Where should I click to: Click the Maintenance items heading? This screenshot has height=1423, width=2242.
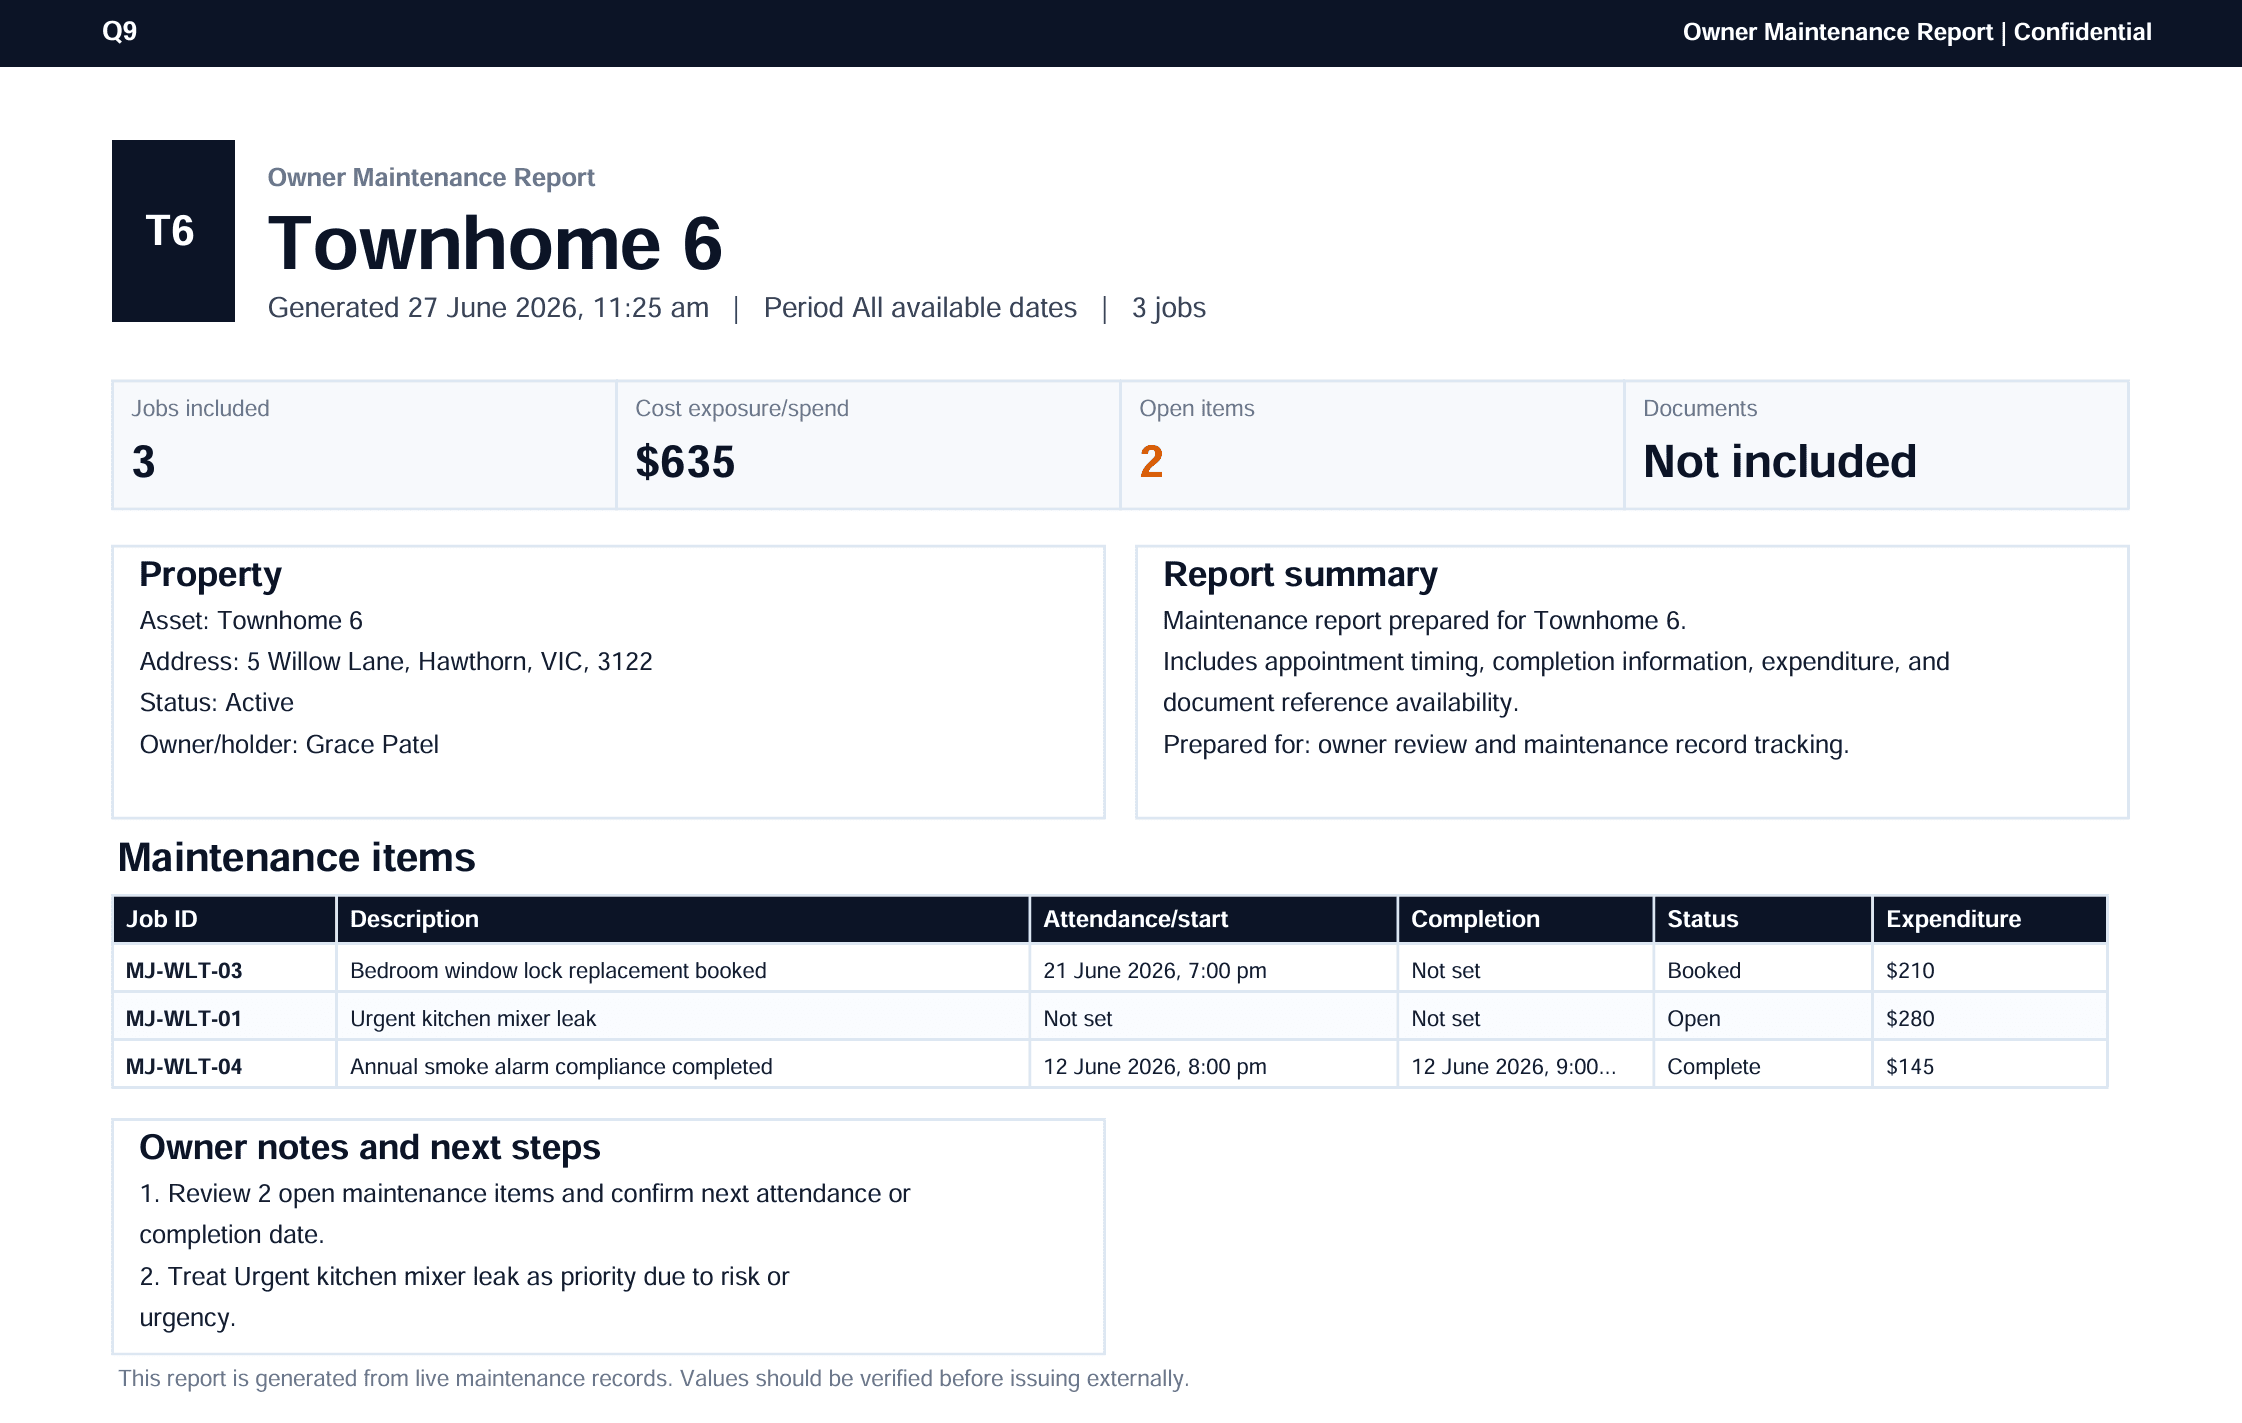tap(296, 858)
